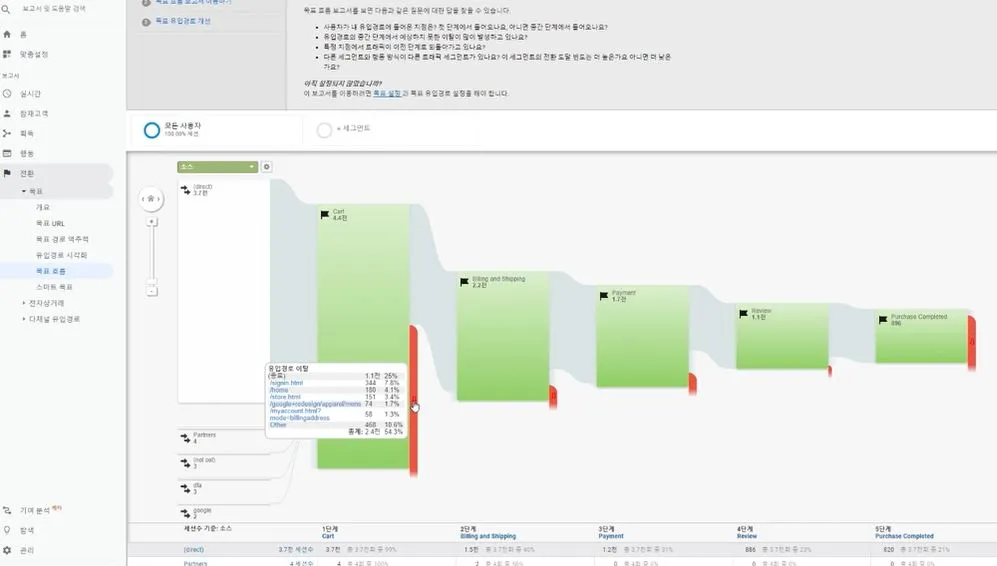The image size is (997, 566).
Task: Open Audience (잠재고객) person icon
Action: click(7, 113)
